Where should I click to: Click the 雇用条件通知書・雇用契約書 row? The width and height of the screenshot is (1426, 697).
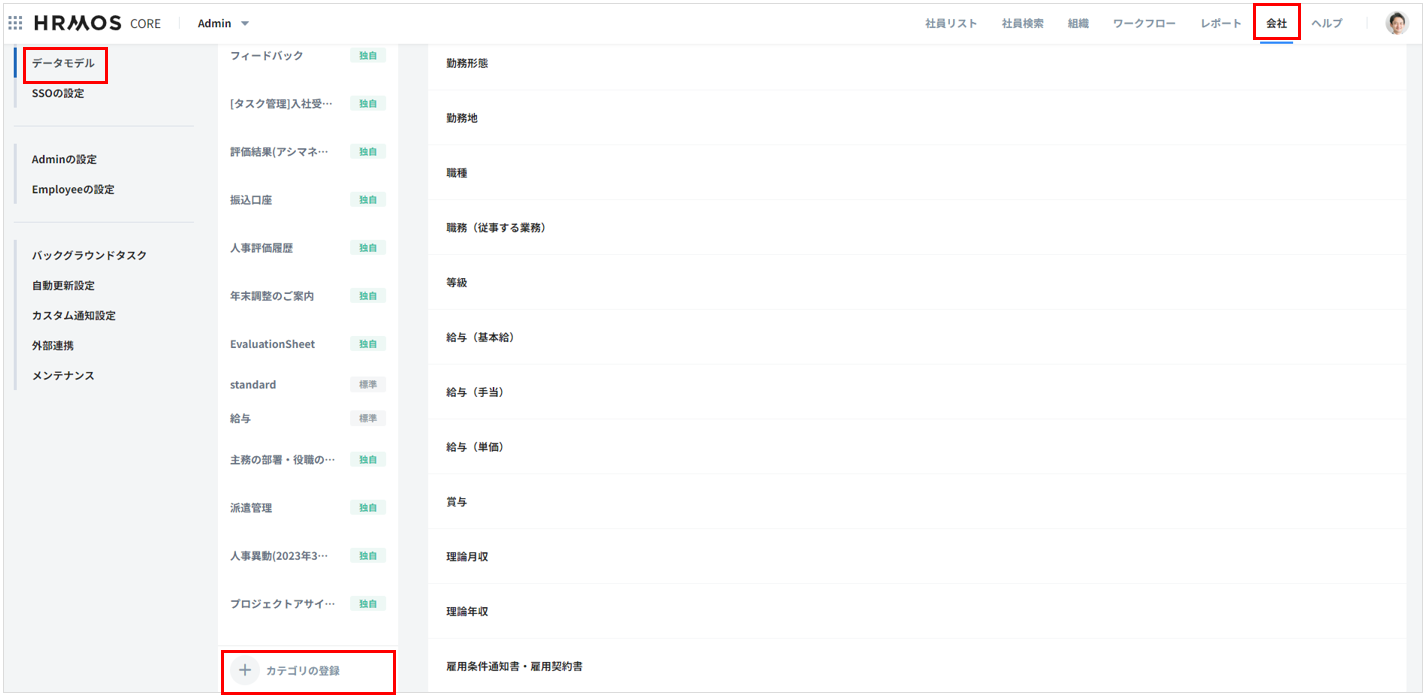pyautogui.click(x=514, y=666)
